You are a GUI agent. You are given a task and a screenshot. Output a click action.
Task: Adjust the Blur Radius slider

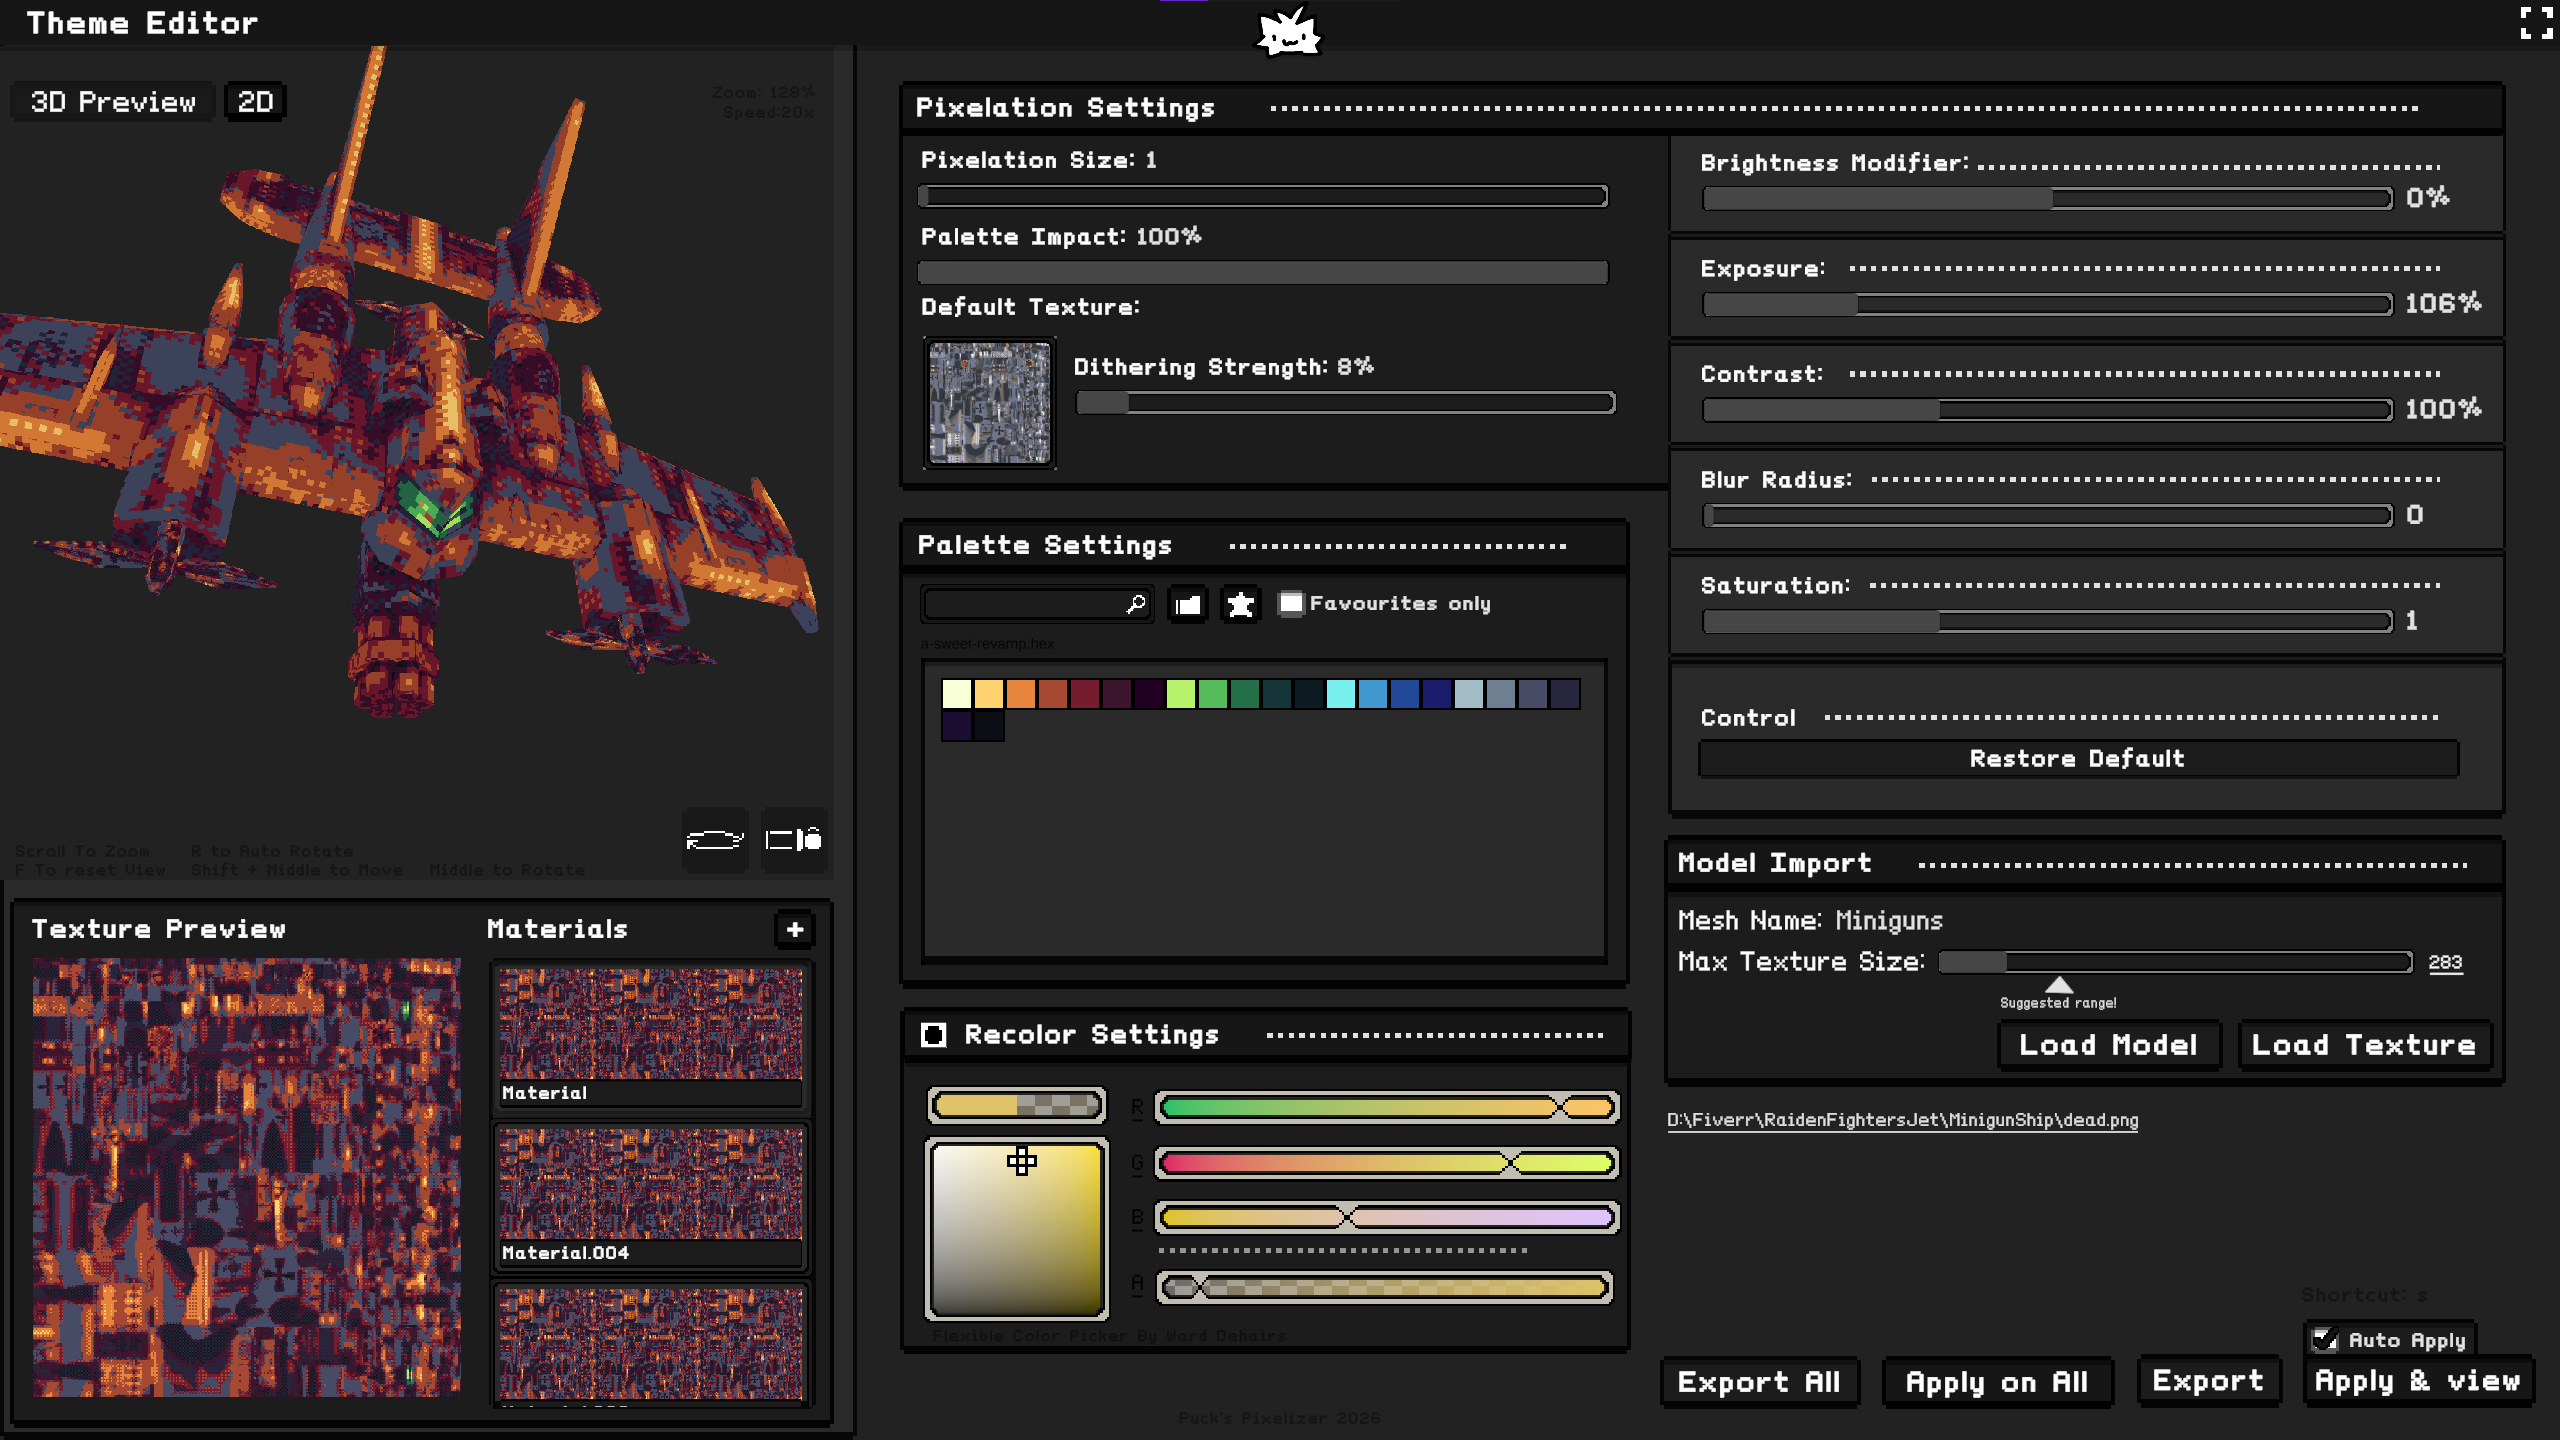(2047, 516)
